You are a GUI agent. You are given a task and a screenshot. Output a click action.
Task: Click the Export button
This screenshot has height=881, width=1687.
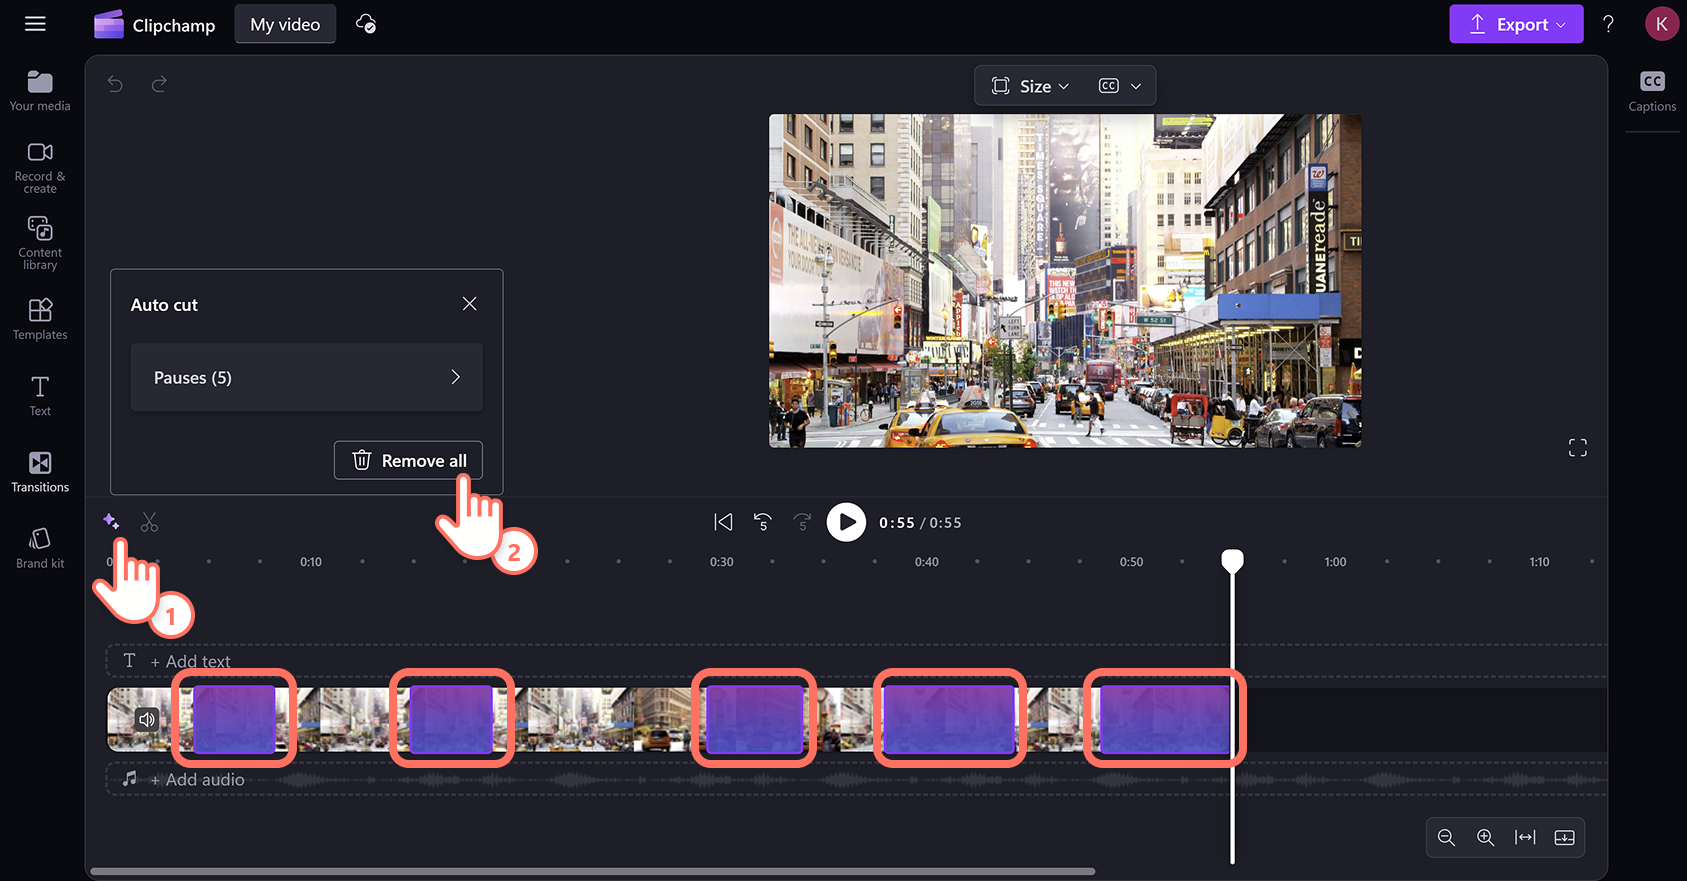click(1516, 24)
